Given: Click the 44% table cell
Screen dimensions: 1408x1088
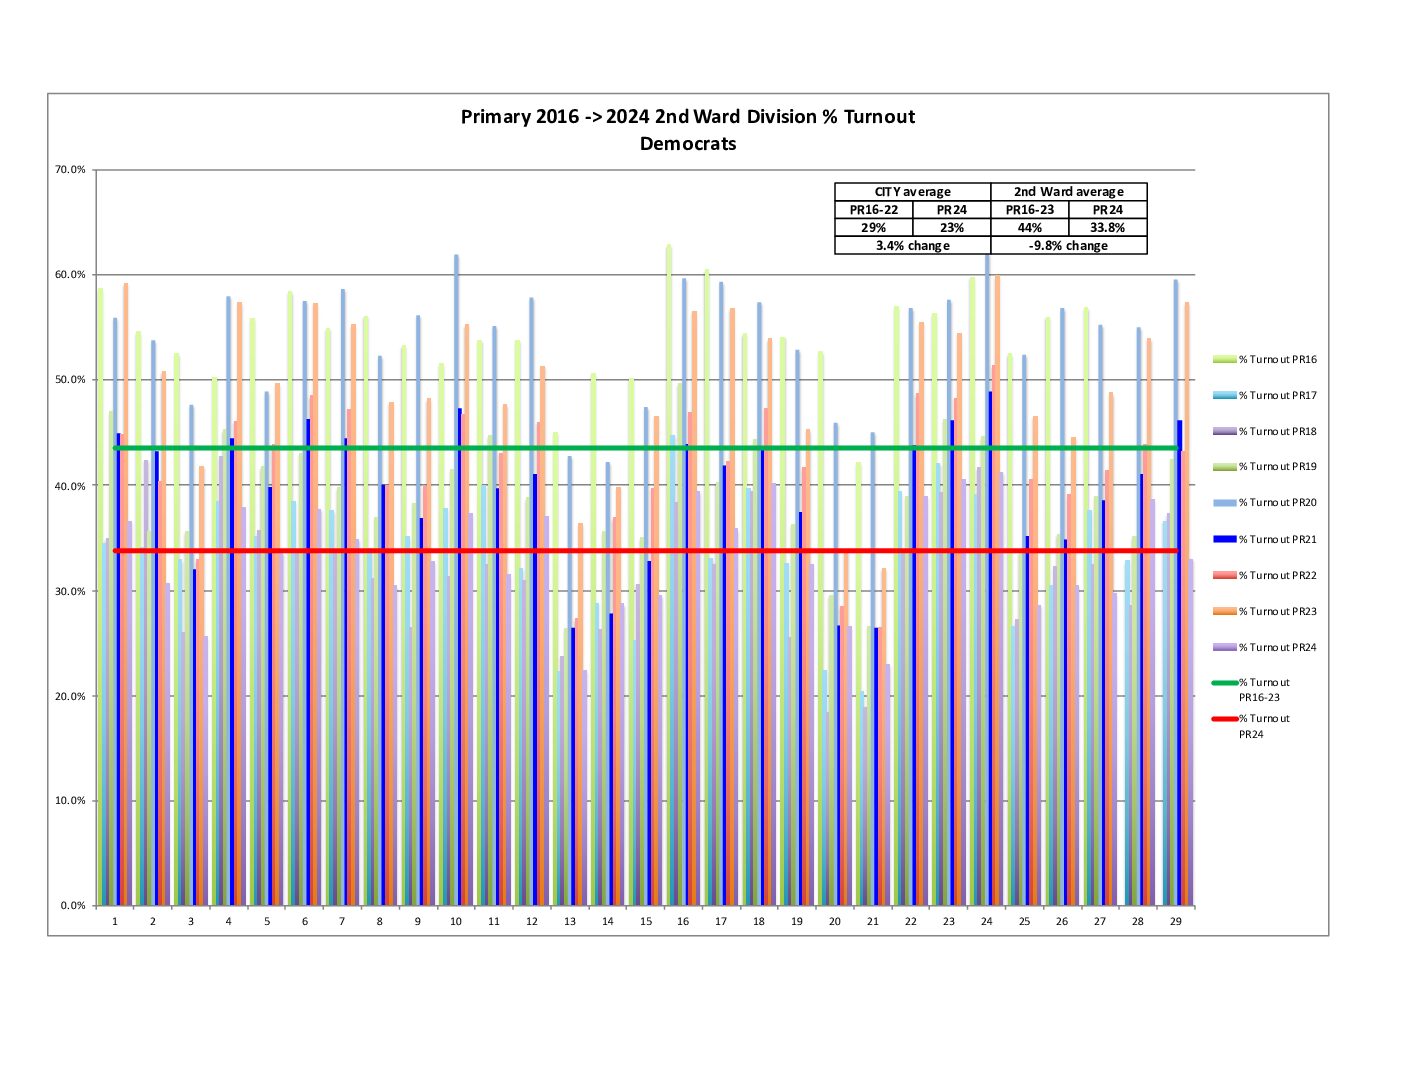Looking at the screenshot, I should pos(1030,228).
